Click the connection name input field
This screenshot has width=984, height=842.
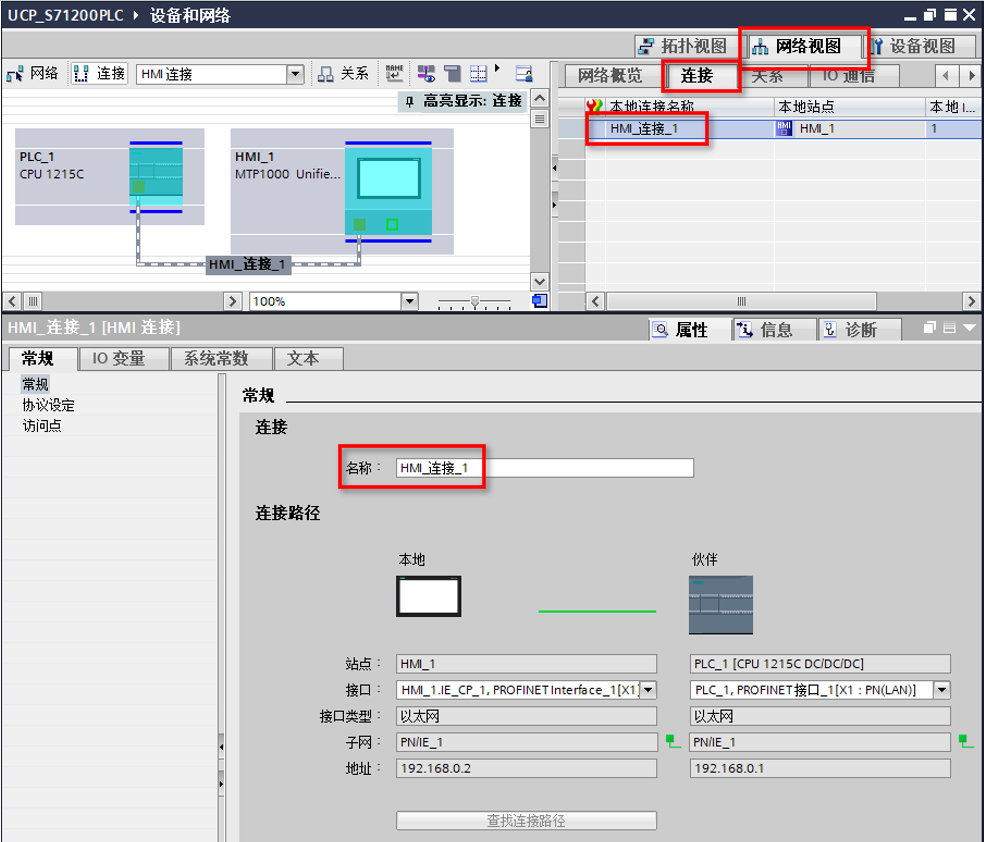point(544,468)
